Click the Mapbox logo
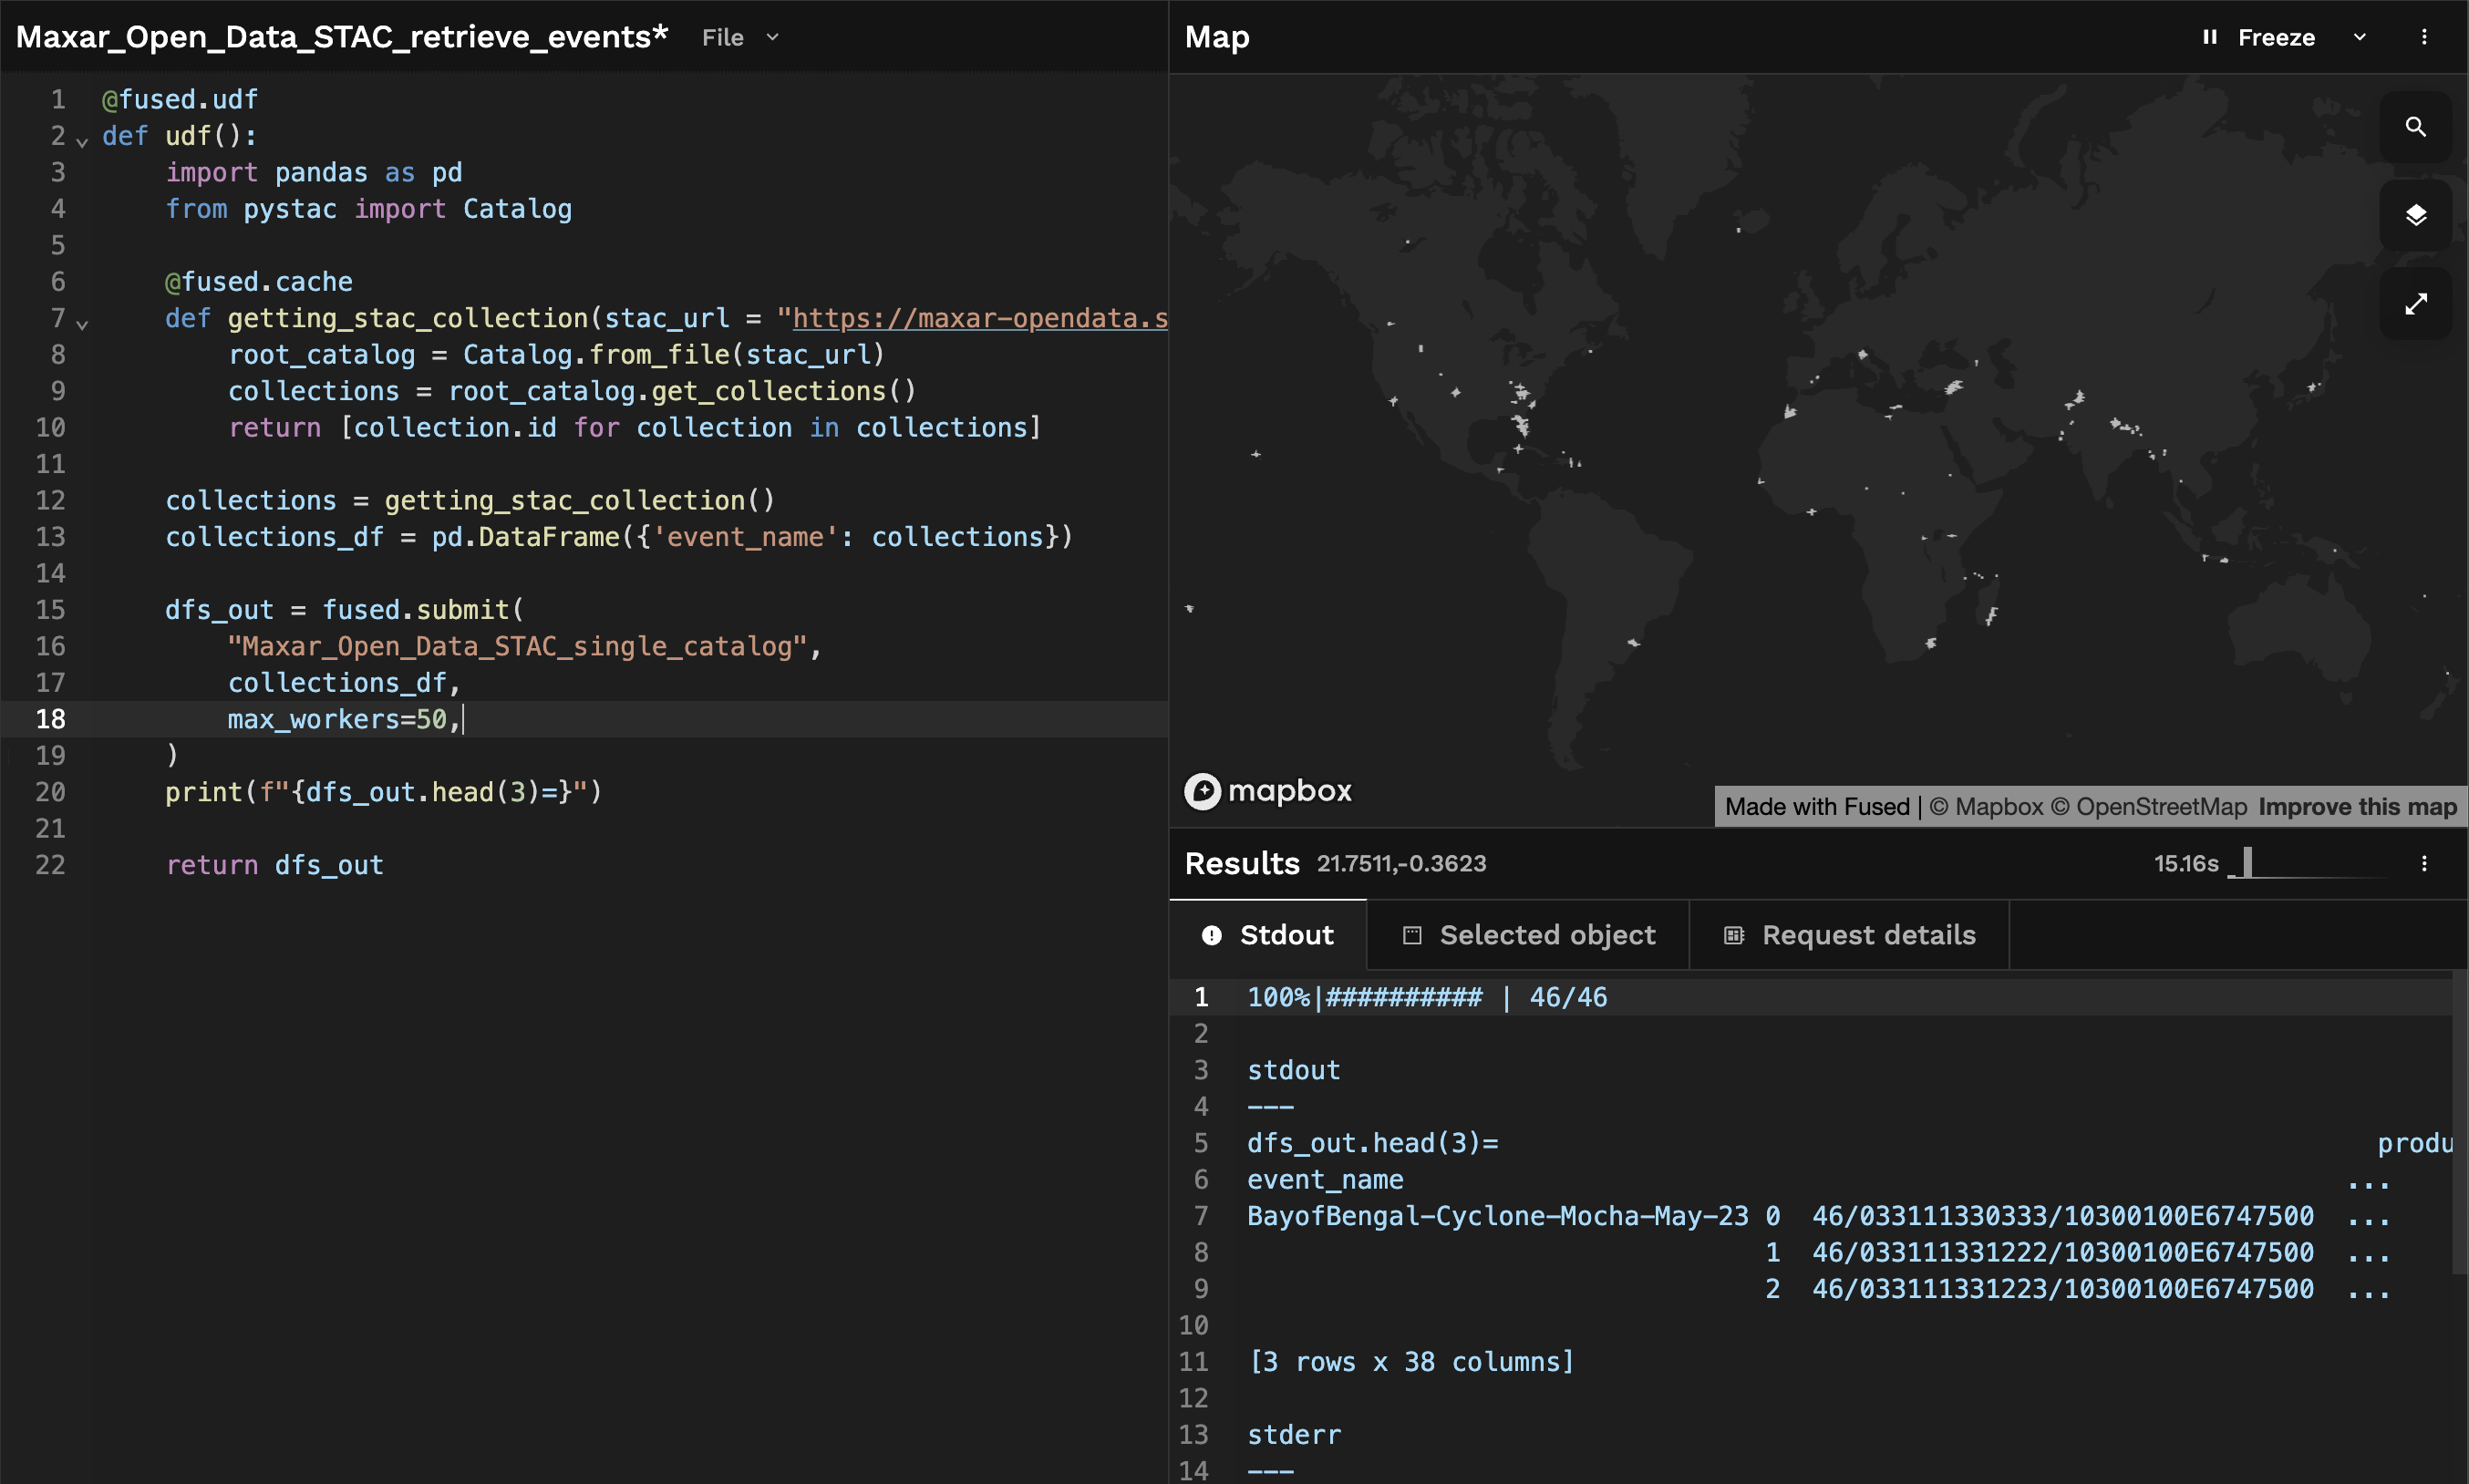 [1268, 791]
